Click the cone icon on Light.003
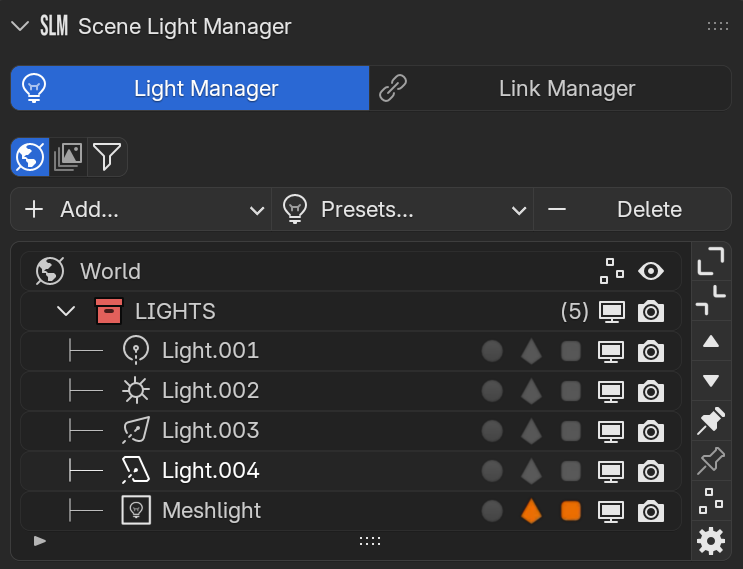The image size is (743, 569). [x=531, y=431]
